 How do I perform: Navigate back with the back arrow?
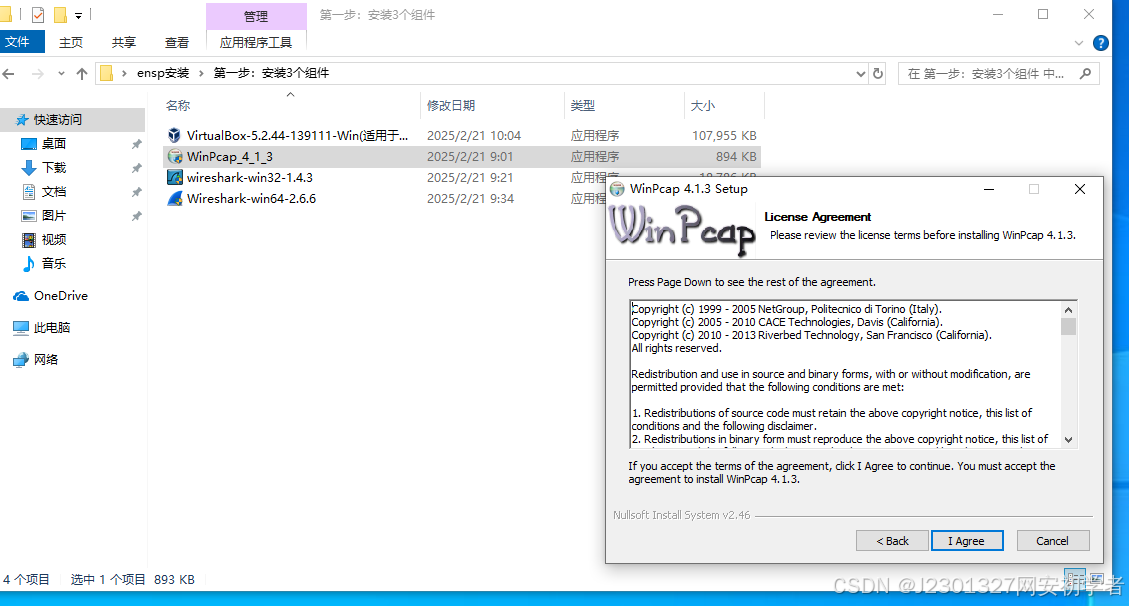(x=9, y=73)
